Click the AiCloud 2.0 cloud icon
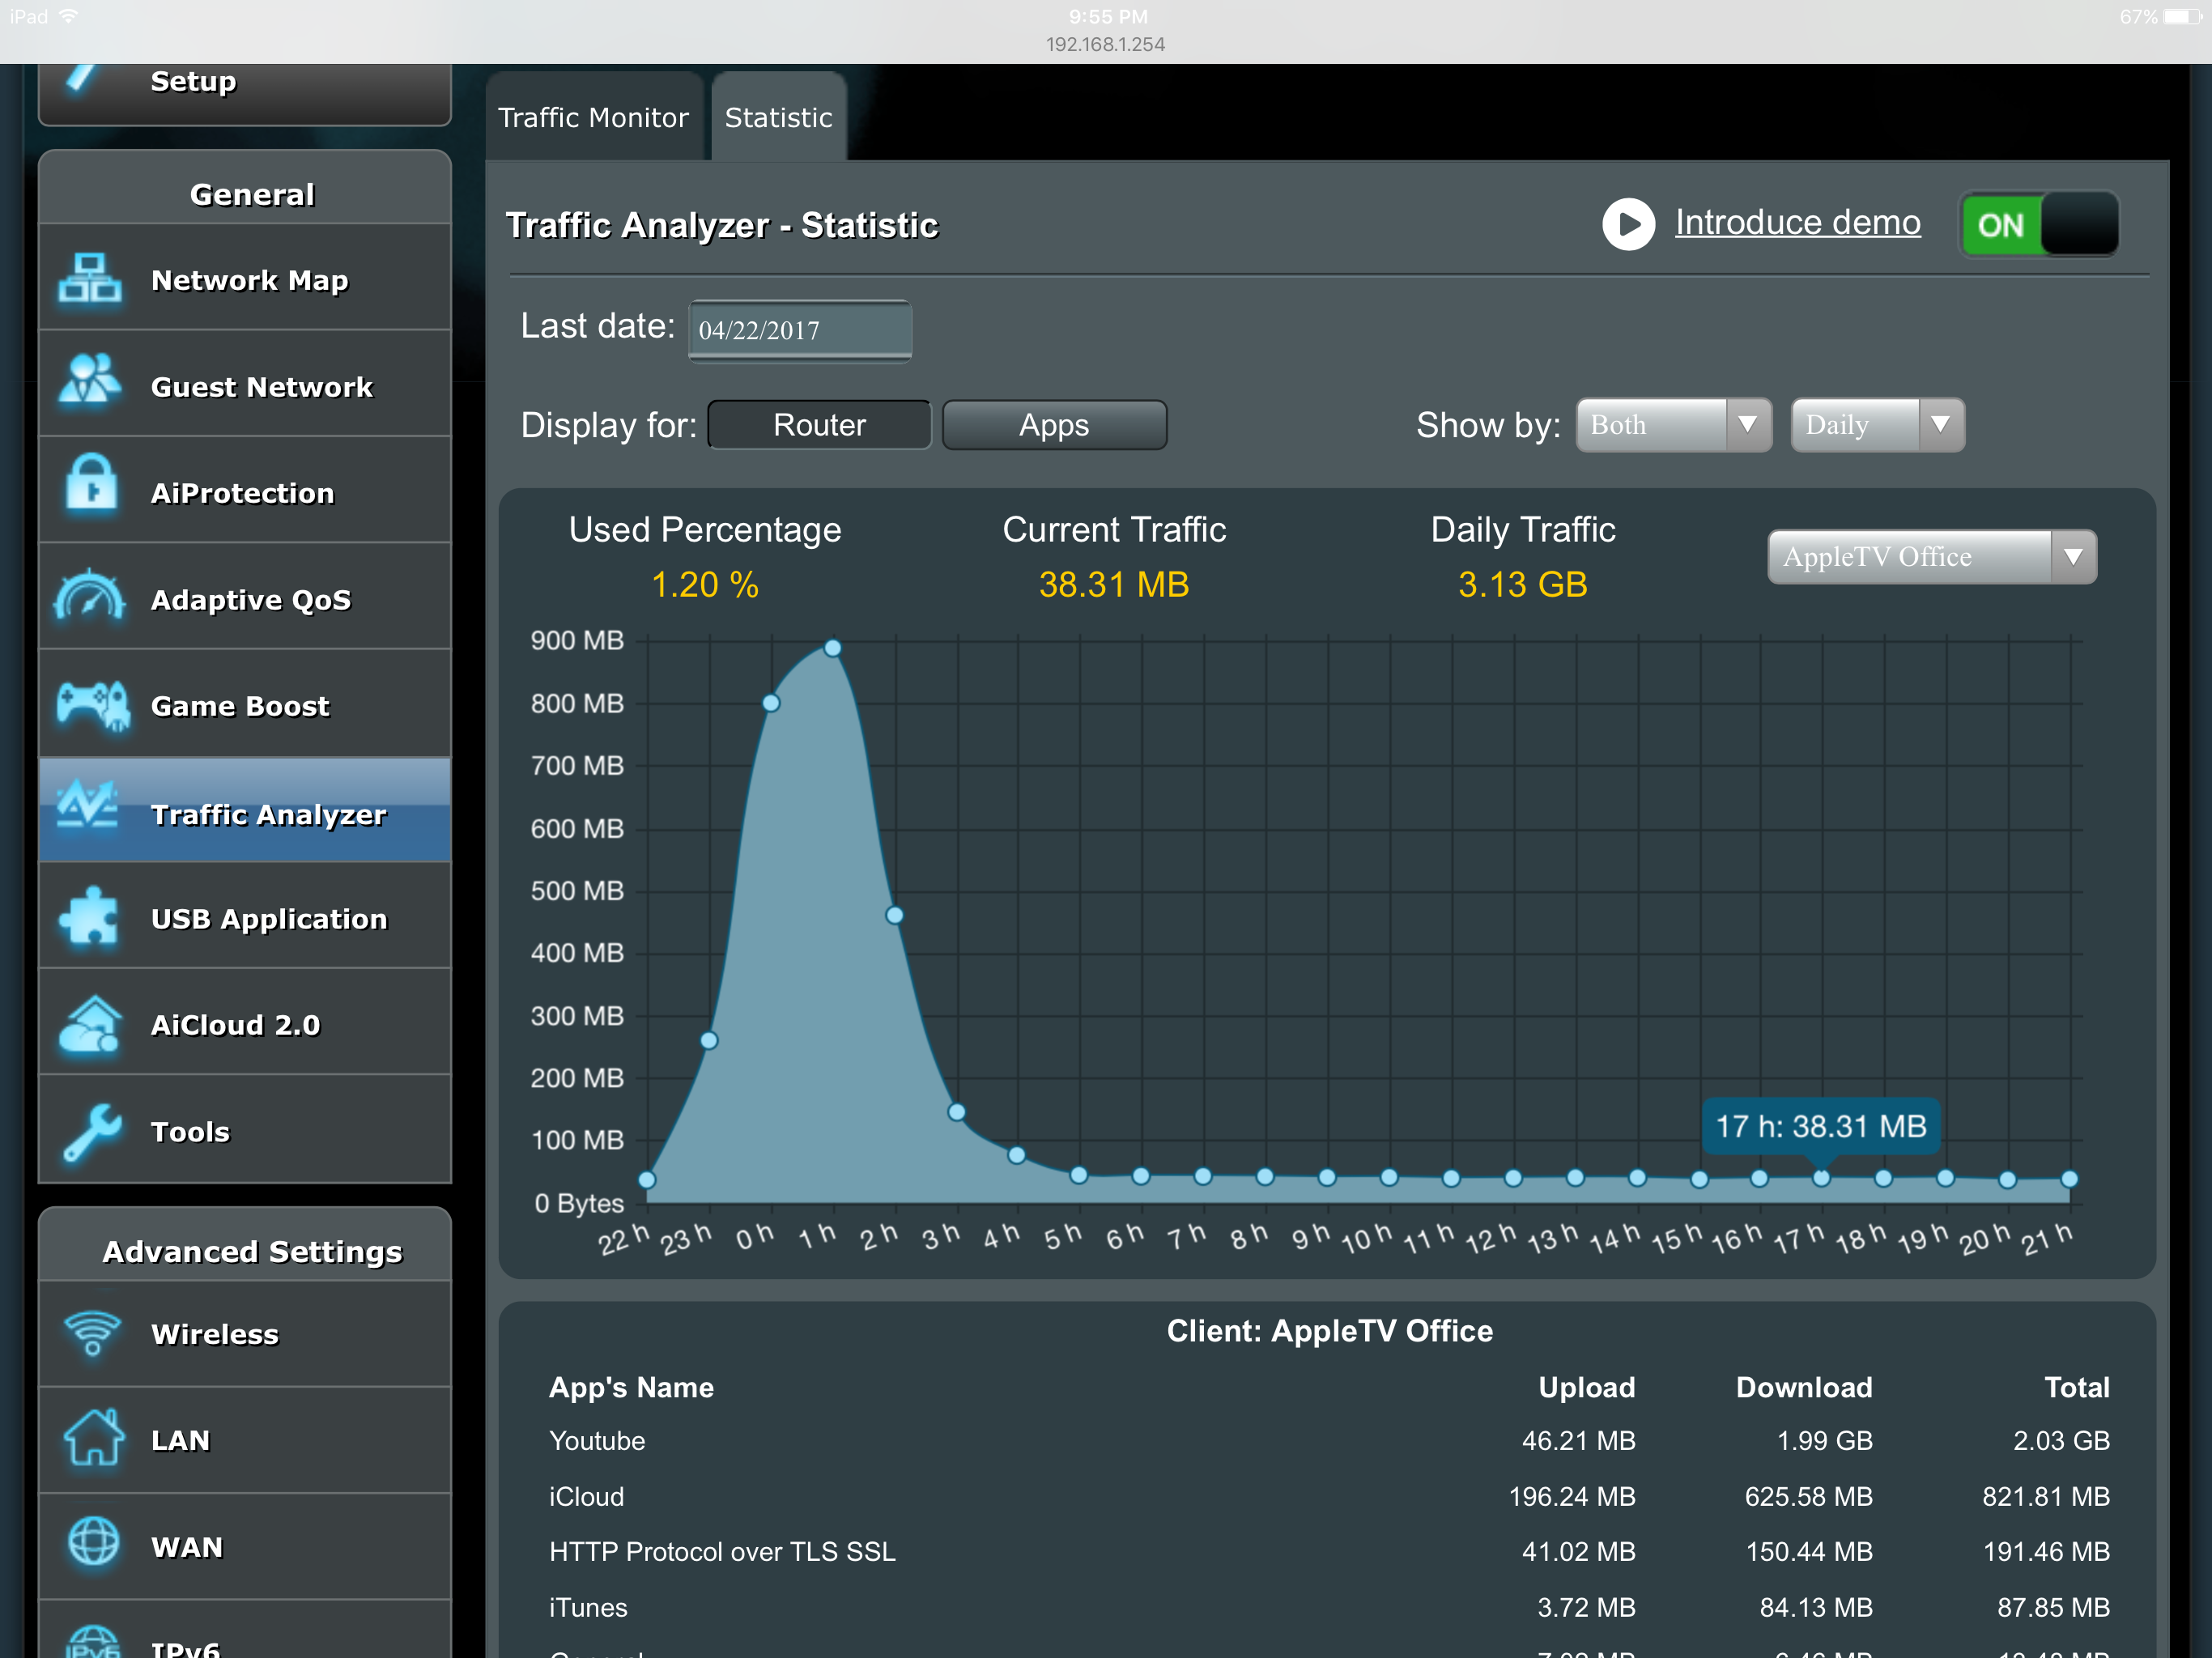Screen dimensions: 2212x1658 tap(90, 1025)
